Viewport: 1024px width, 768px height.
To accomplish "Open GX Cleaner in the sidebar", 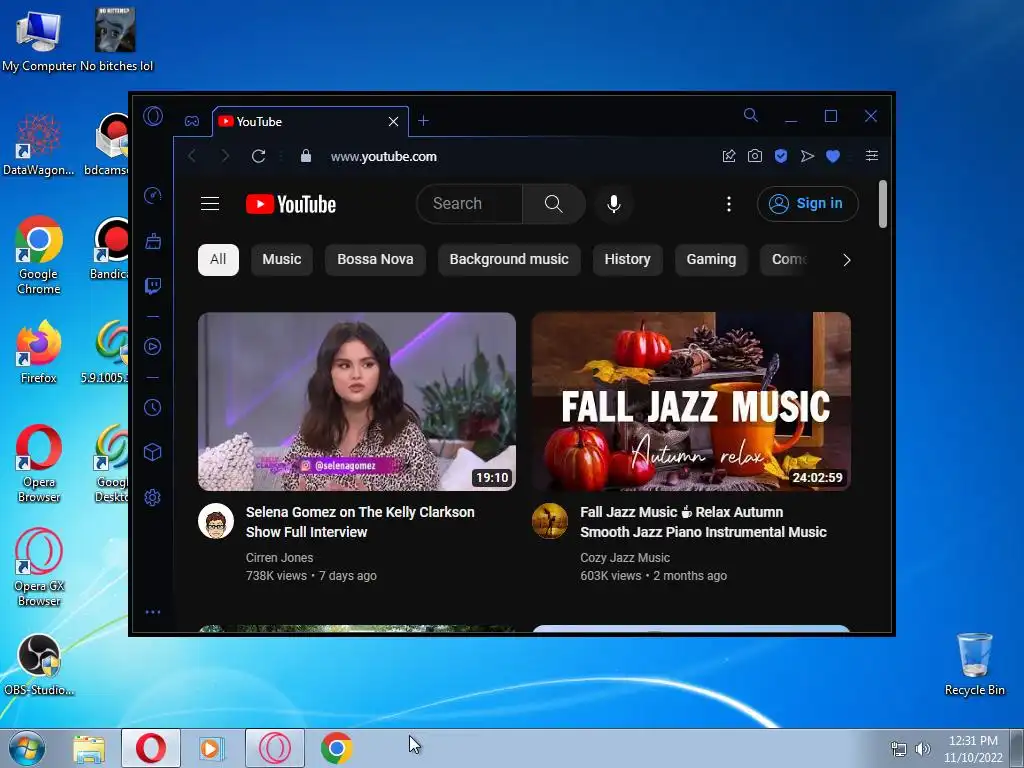I will [x=153, y=241].
